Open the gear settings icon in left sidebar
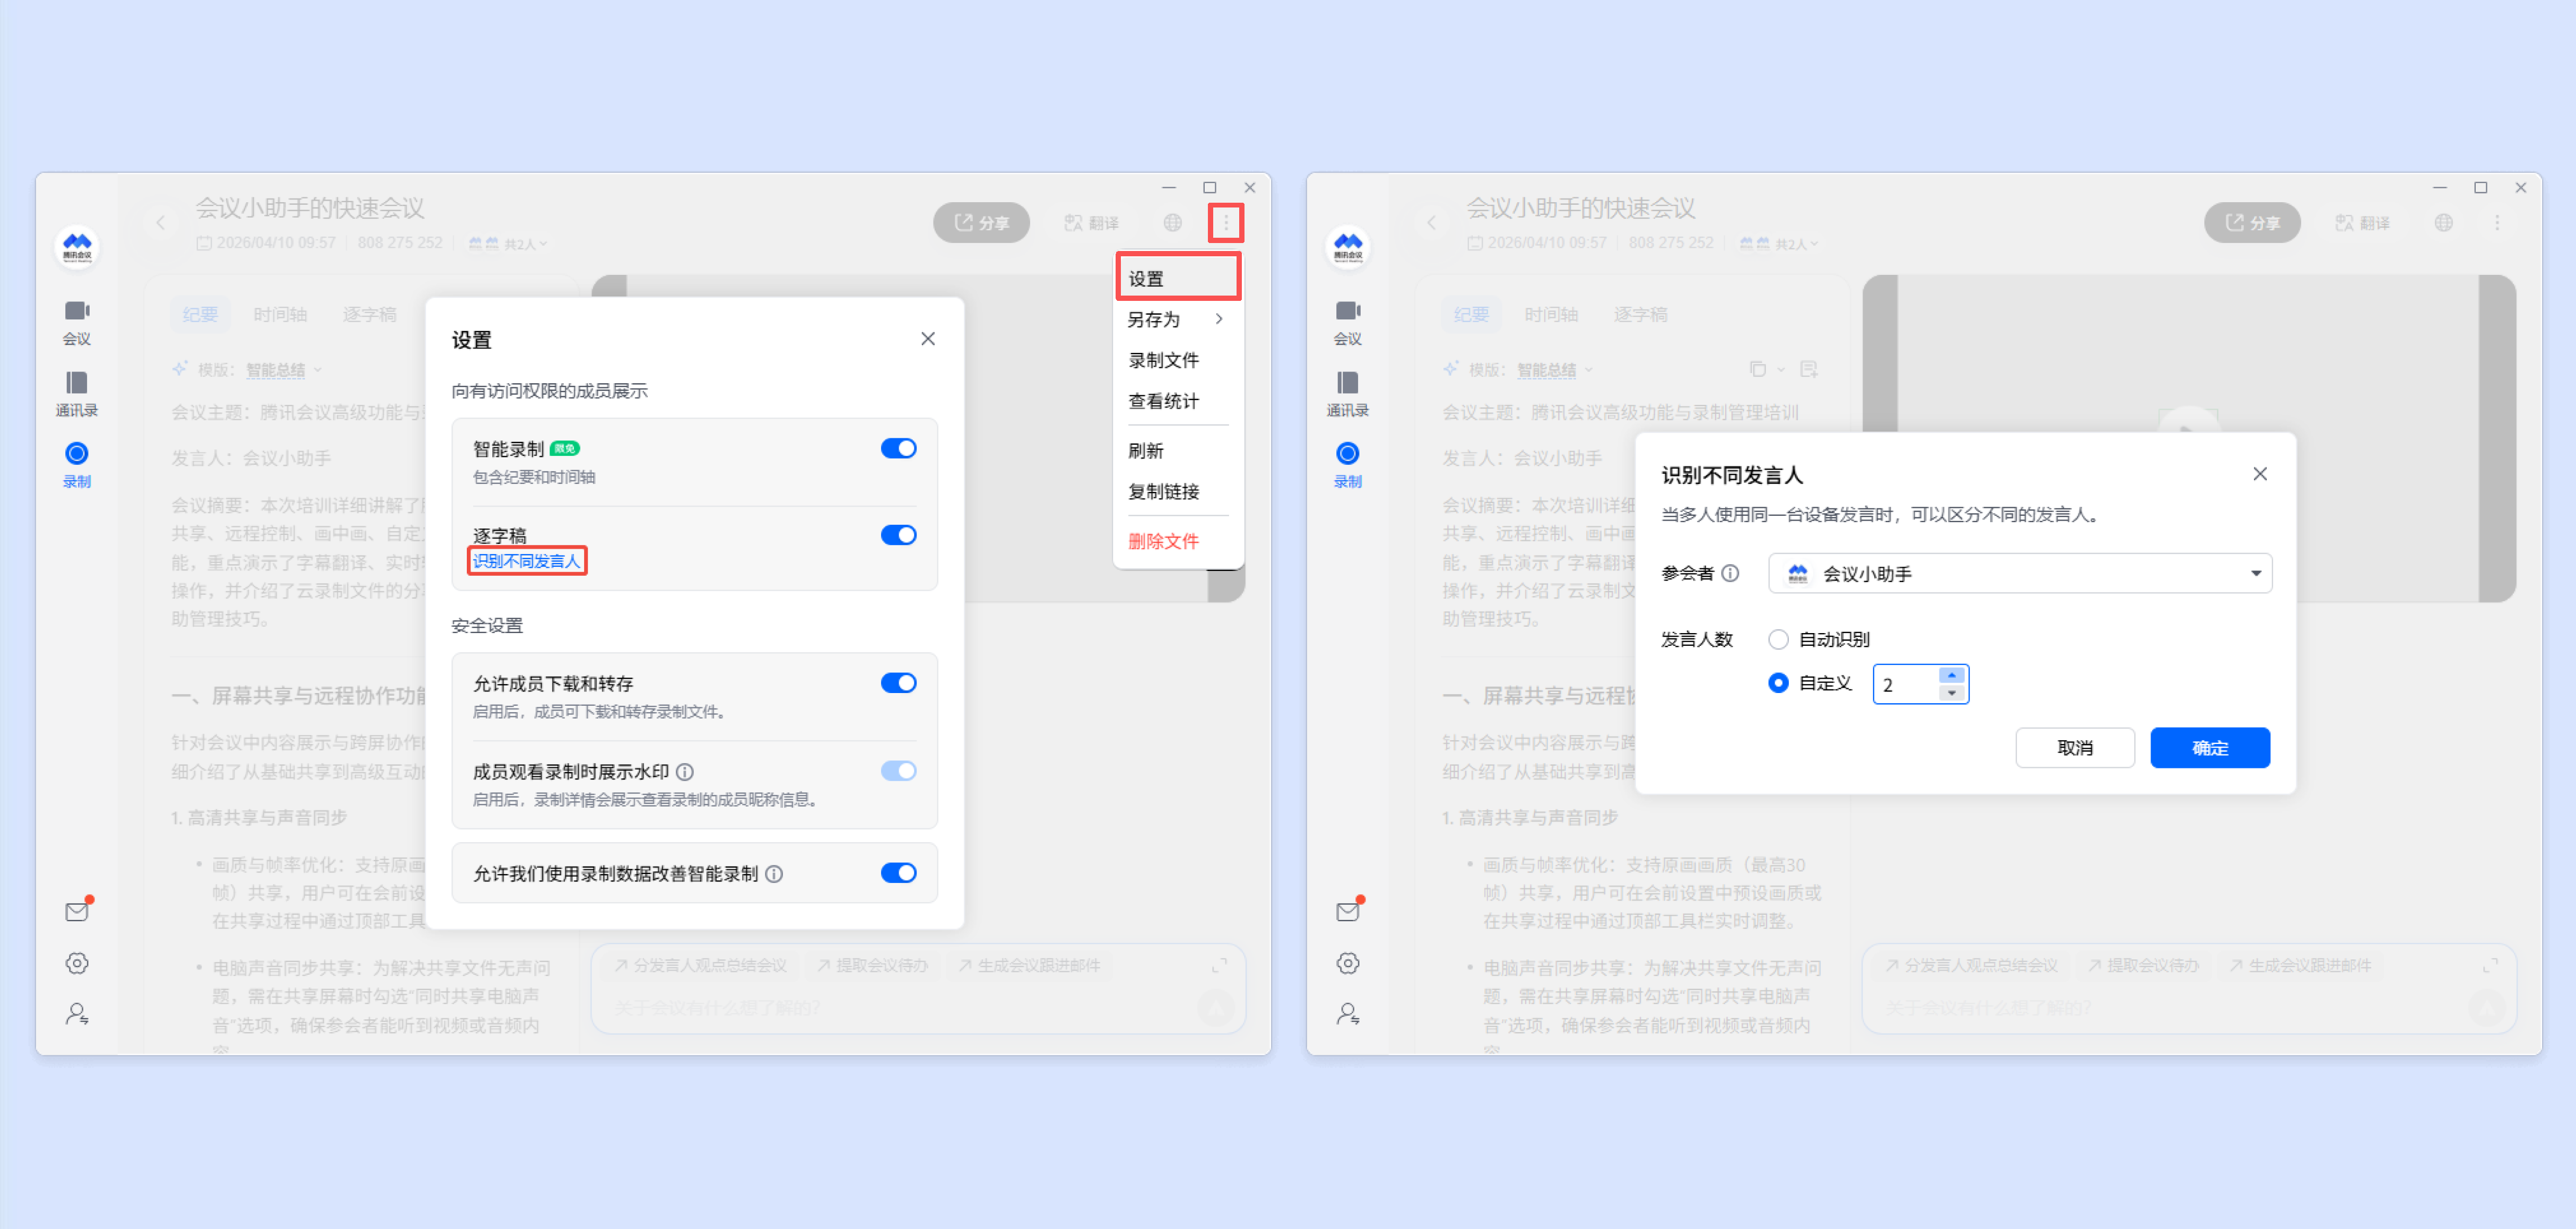 click(x=77, y=963)
